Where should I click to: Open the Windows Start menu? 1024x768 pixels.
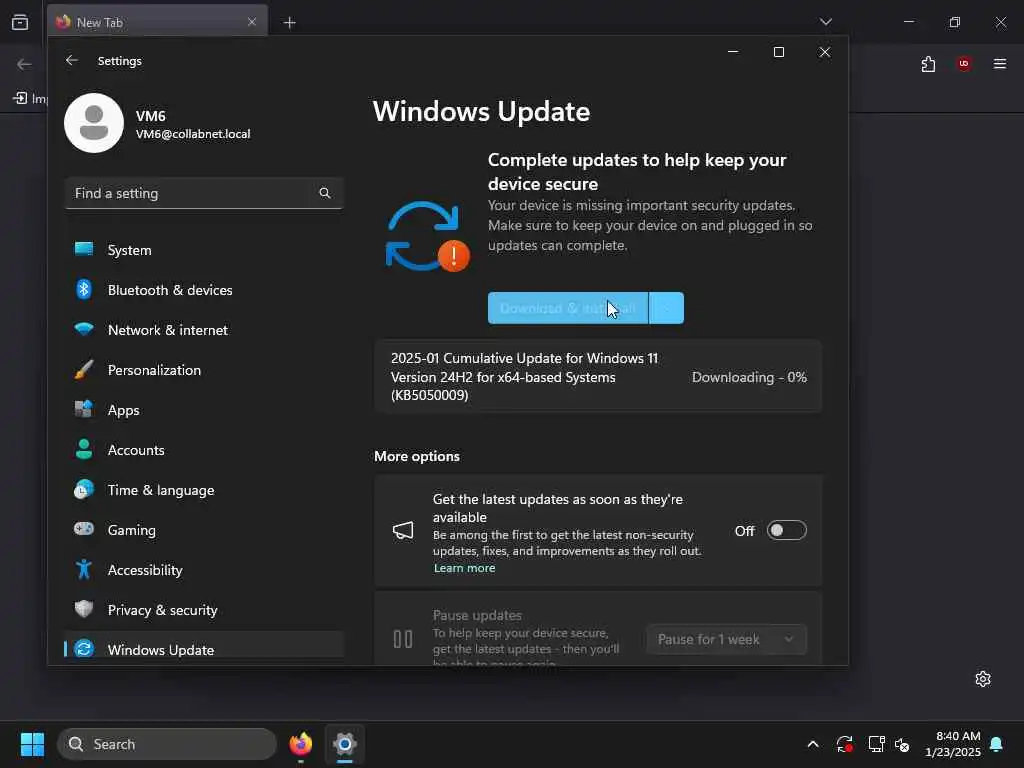(32, 744)
